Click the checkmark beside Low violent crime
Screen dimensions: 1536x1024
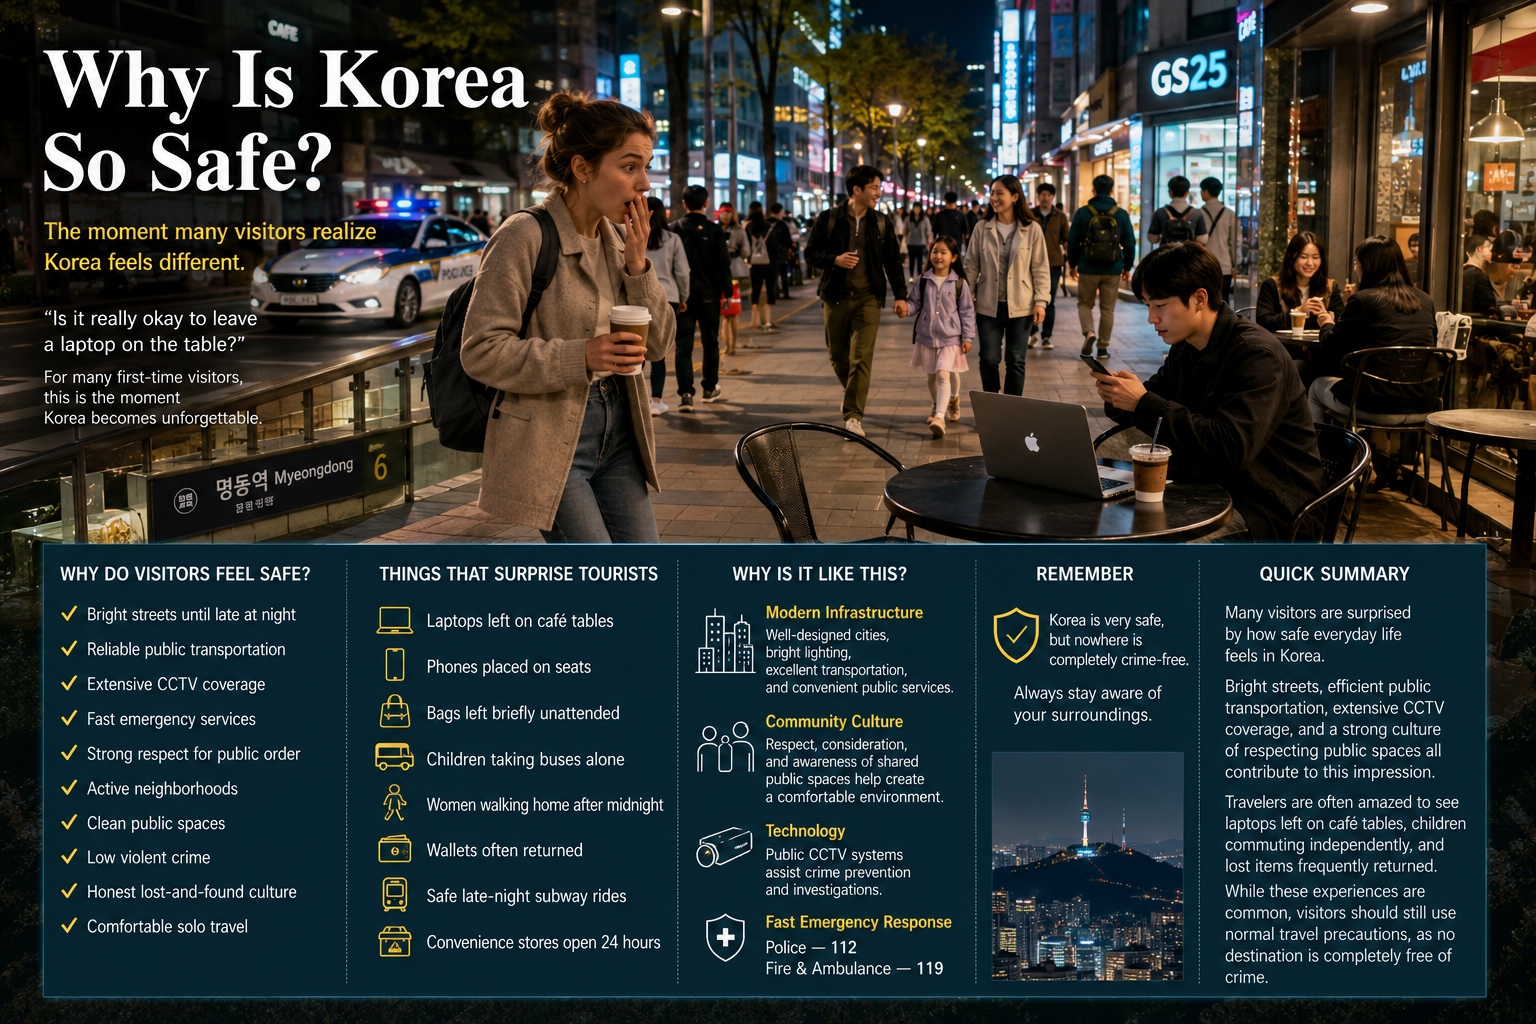[69, 856]
